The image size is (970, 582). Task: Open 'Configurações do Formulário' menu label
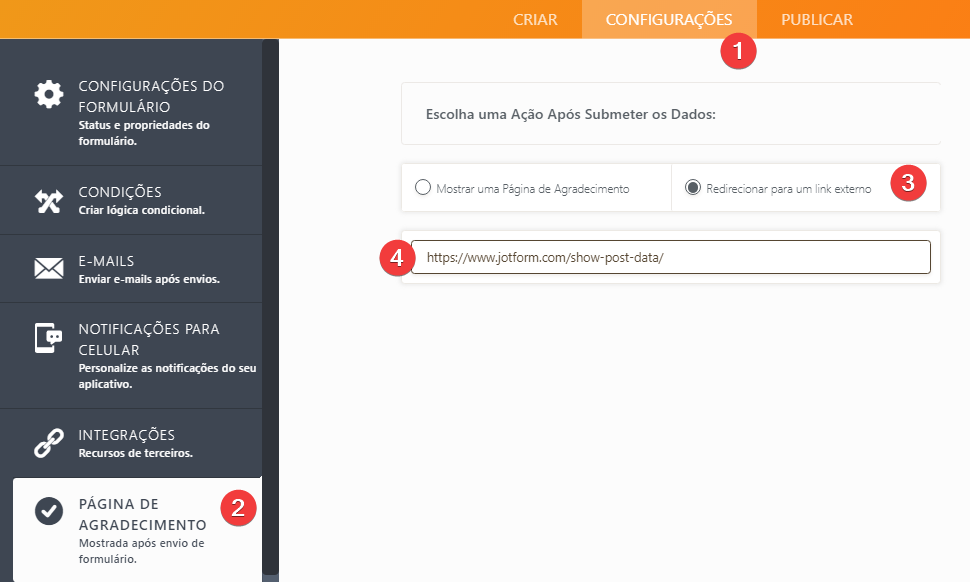click(151, 96)
